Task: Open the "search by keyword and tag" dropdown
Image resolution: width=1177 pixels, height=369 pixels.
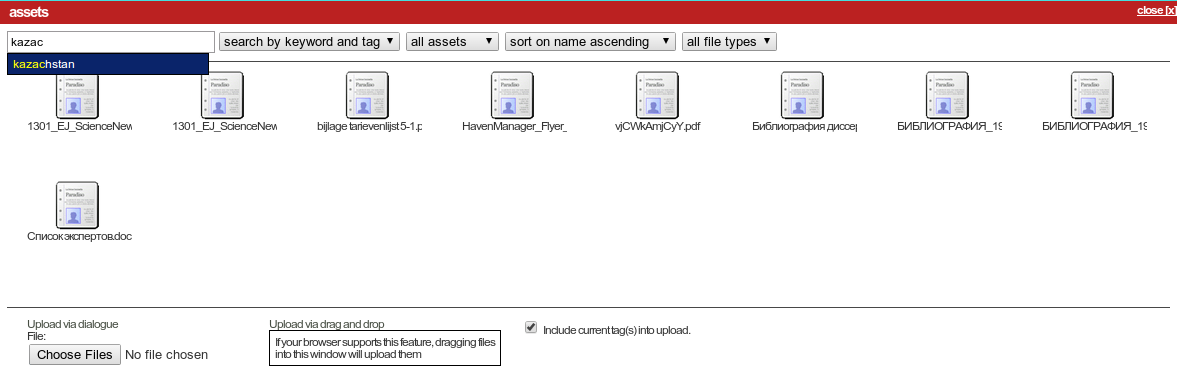Action: pos(309,42)
